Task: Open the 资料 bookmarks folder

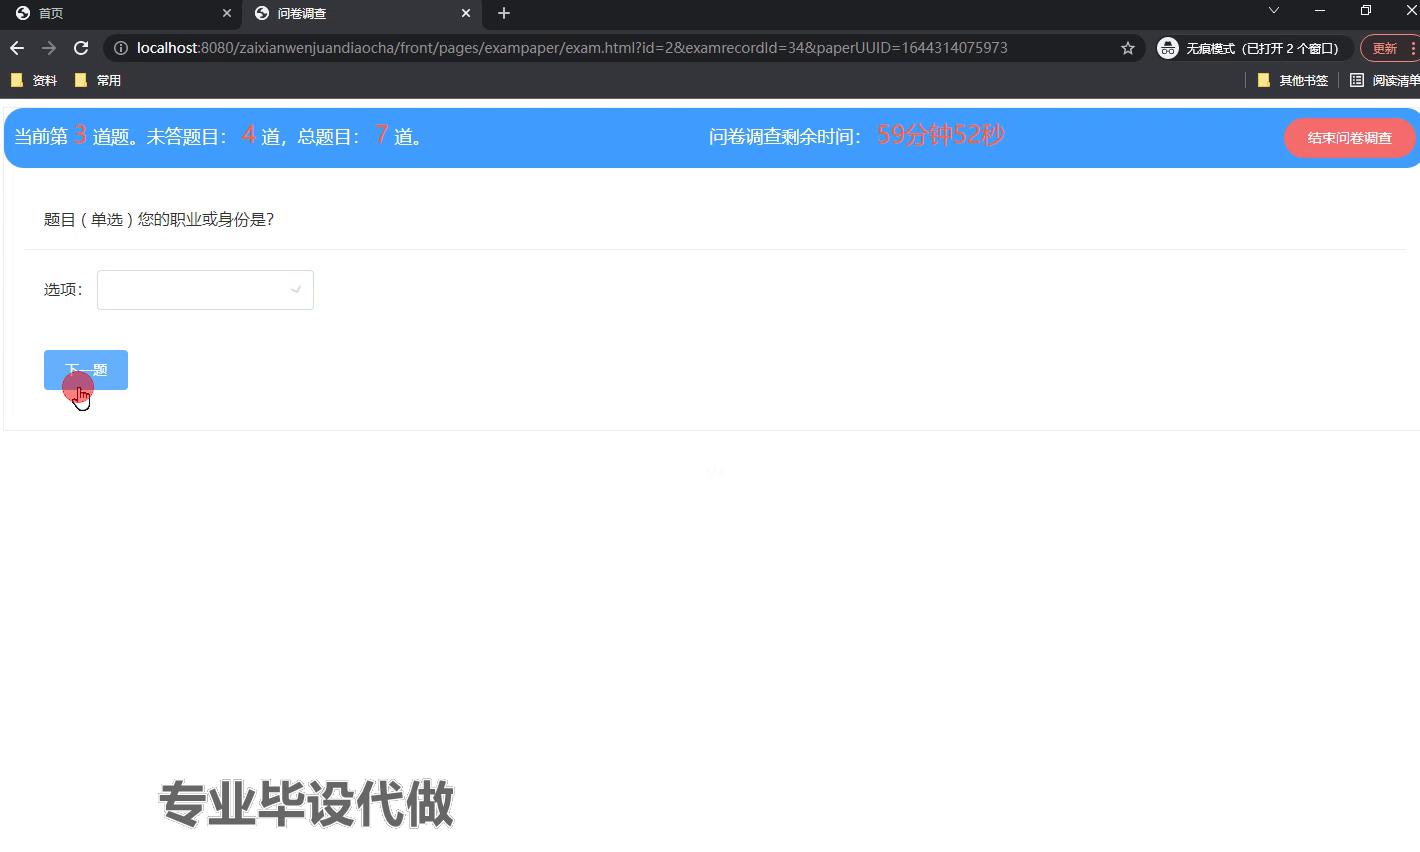Action: (34, 80)
